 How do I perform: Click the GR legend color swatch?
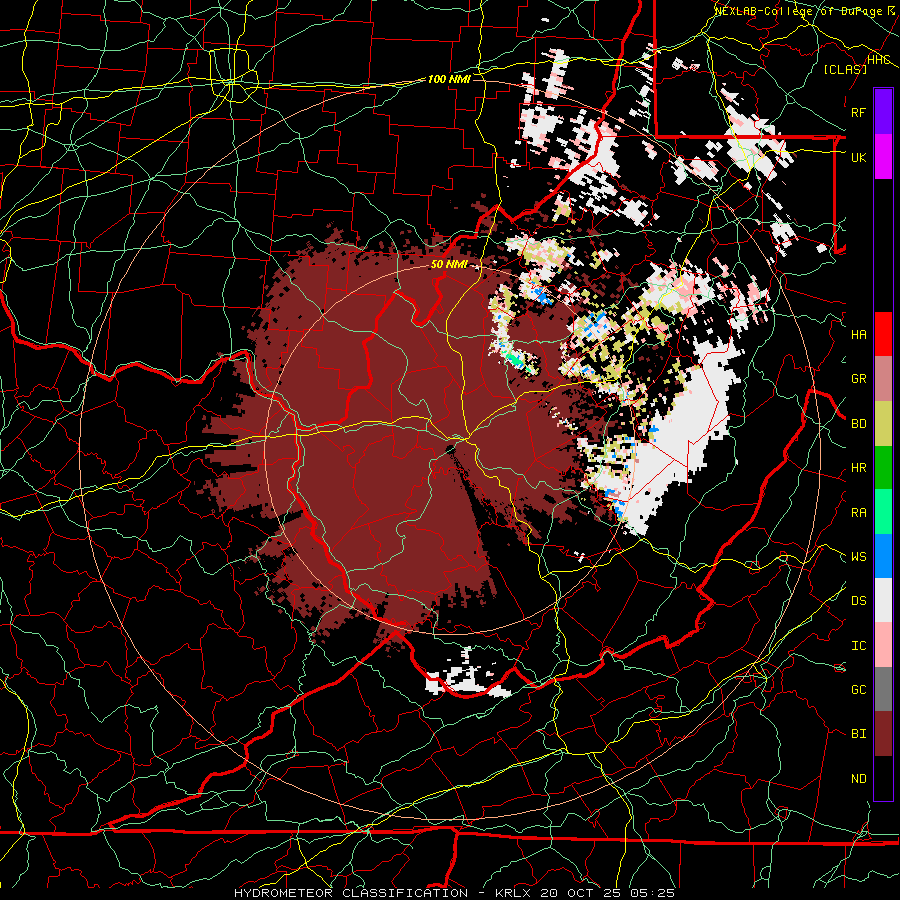(883, 379)
